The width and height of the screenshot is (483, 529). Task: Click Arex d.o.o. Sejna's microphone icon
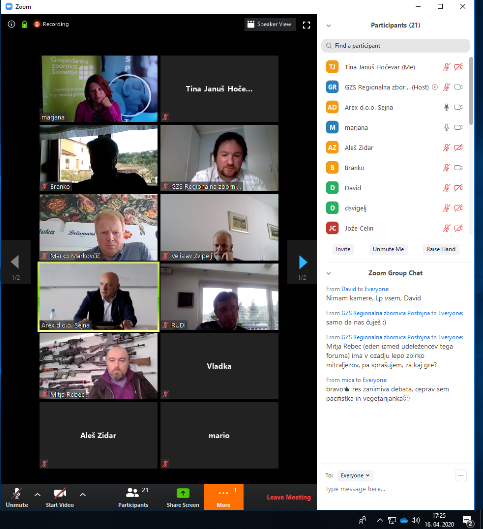click(446, 107)
